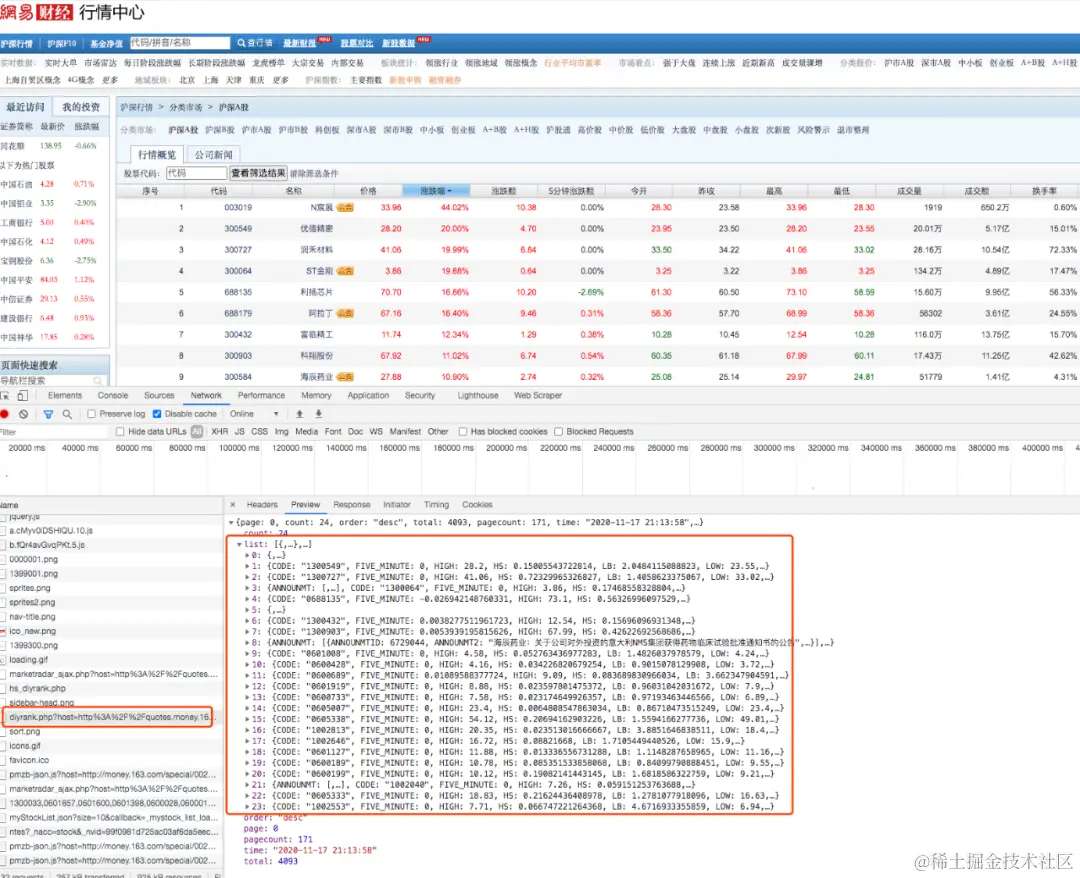
Task: Switch to the Response tab
Action: [x=352, y=505]
